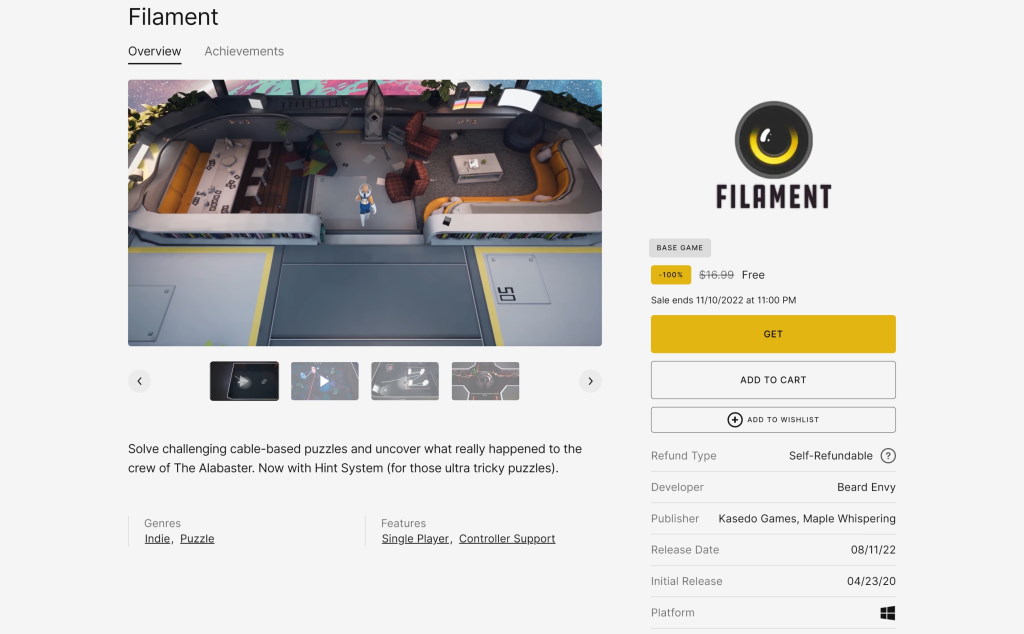The image size is (1024, 634).
Task: Open the Indie genre link
Action: pyautogui.click(x=157, y=539)
